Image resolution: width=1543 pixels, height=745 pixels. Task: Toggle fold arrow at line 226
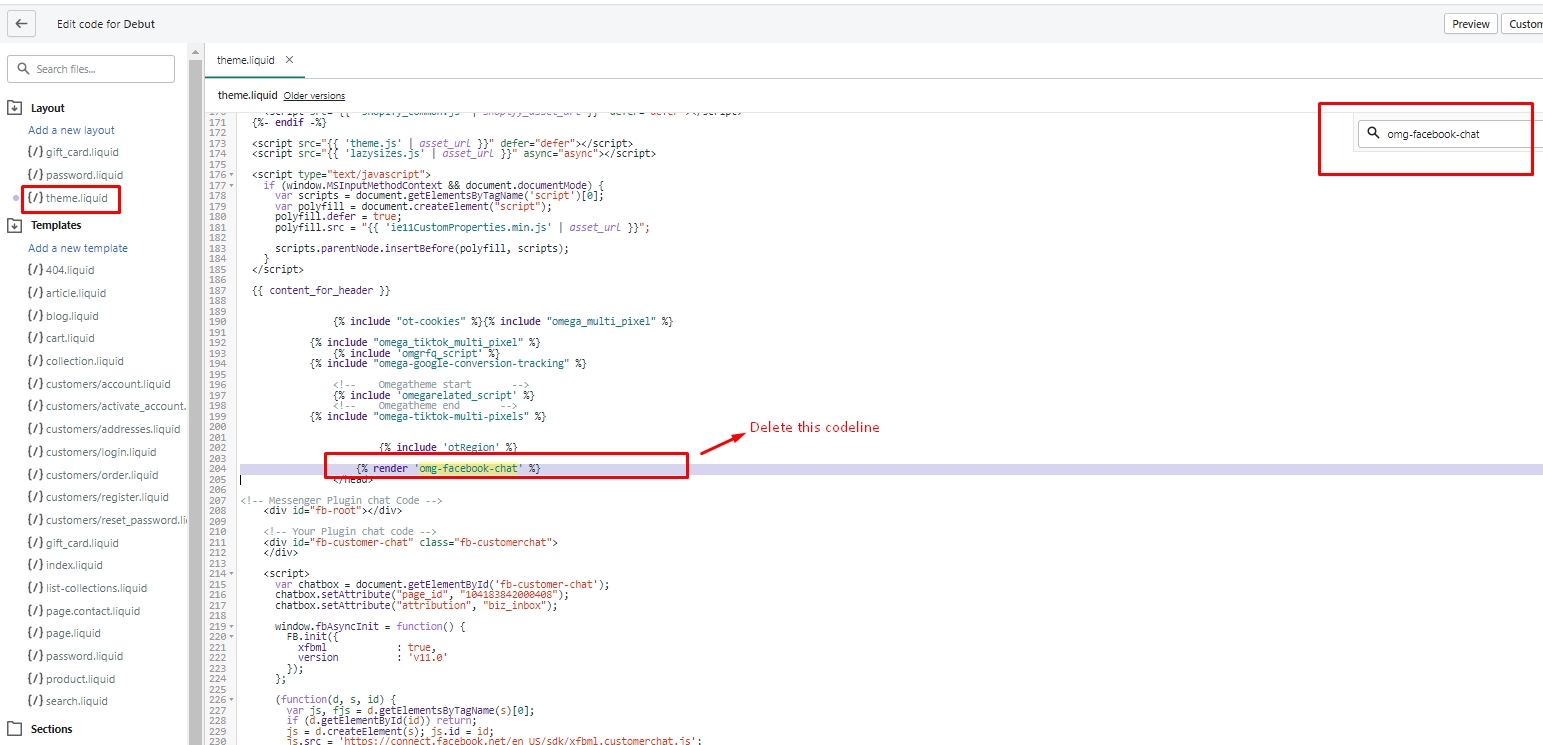point(232,699)
